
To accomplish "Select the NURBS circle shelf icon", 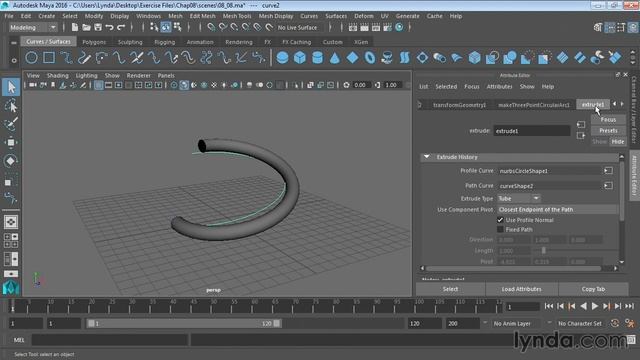I will [31, 58].
